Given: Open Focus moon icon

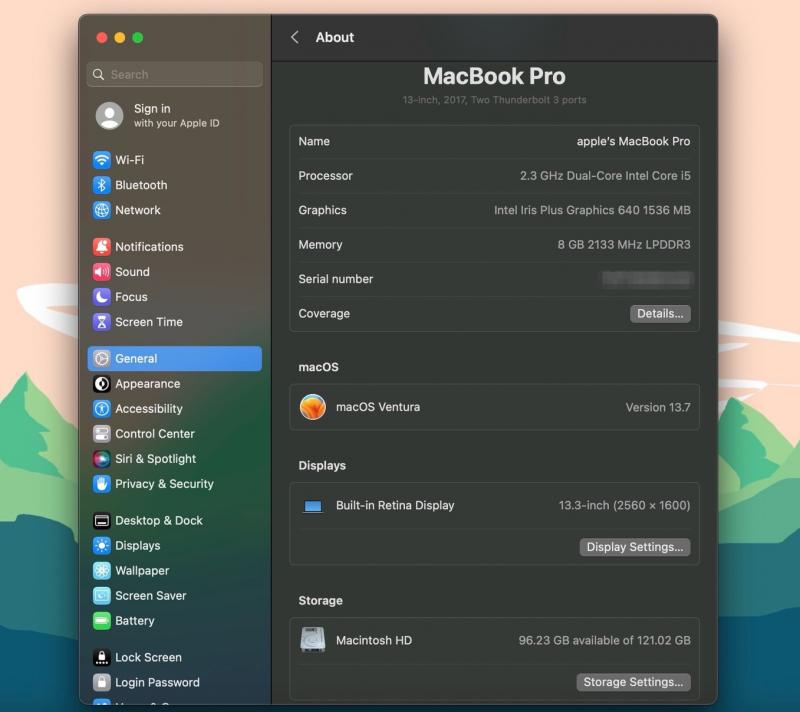Looking at the screenshot, I should tap(101, 297).
